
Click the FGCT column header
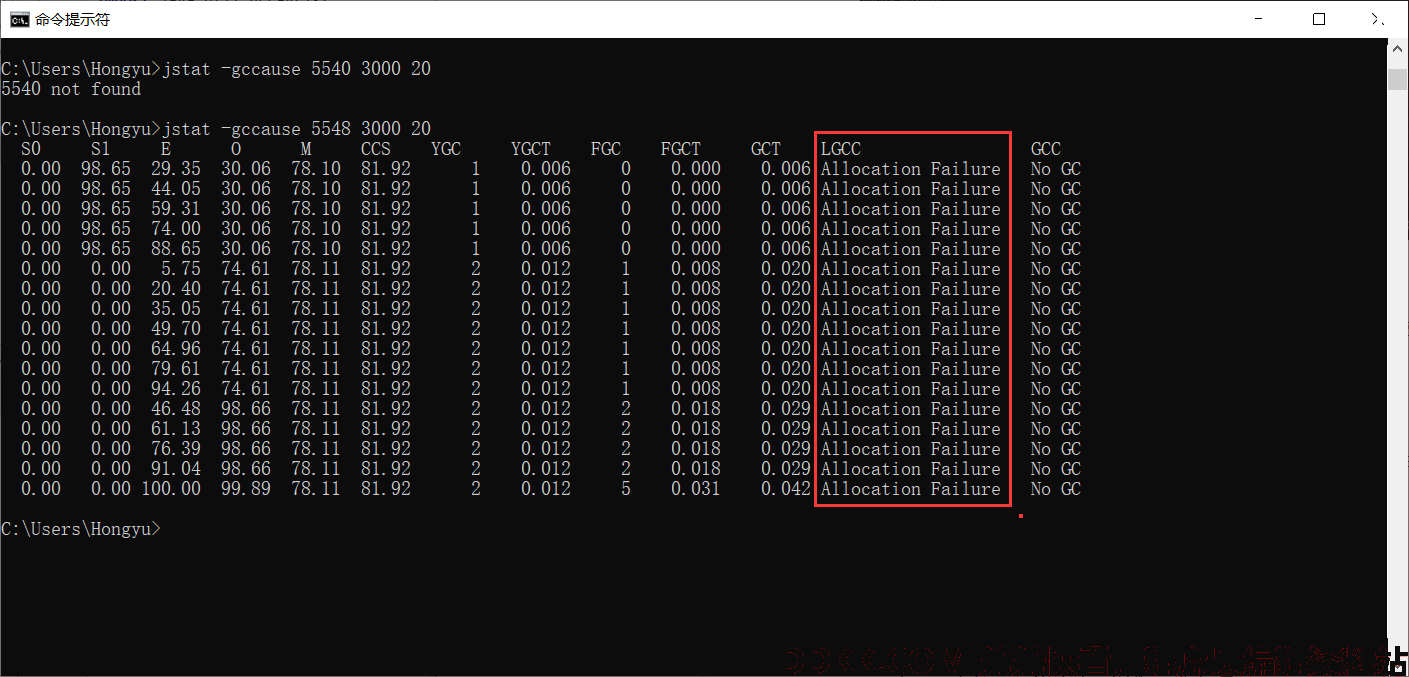tap(681, 149)
